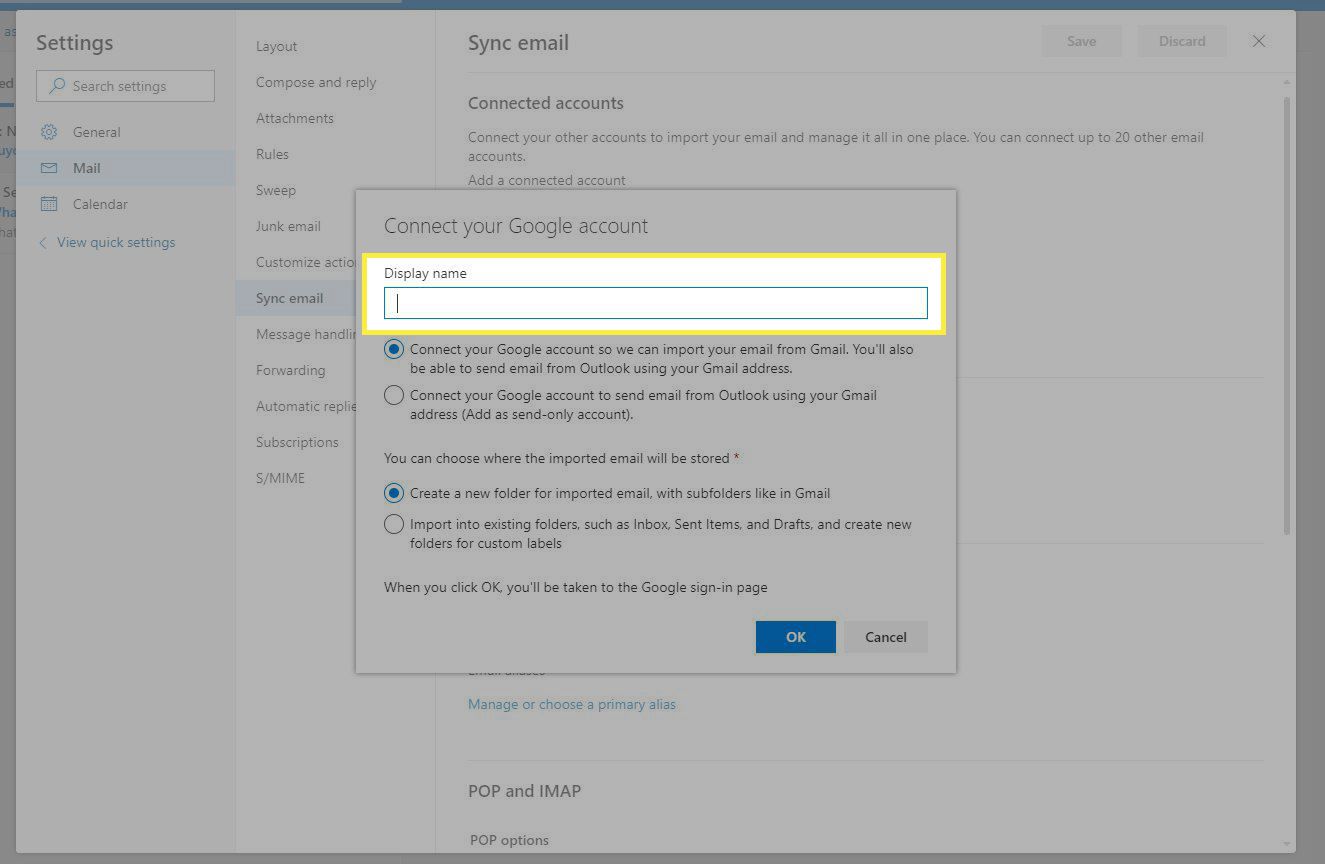Click the Connect your Google account title

(x=516, y=226)
